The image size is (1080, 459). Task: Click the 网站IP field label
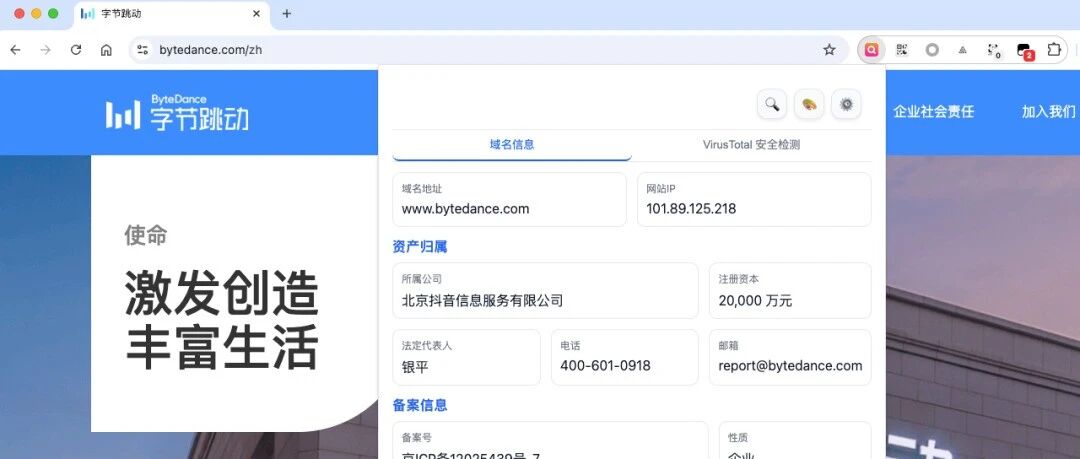(661, 188)
